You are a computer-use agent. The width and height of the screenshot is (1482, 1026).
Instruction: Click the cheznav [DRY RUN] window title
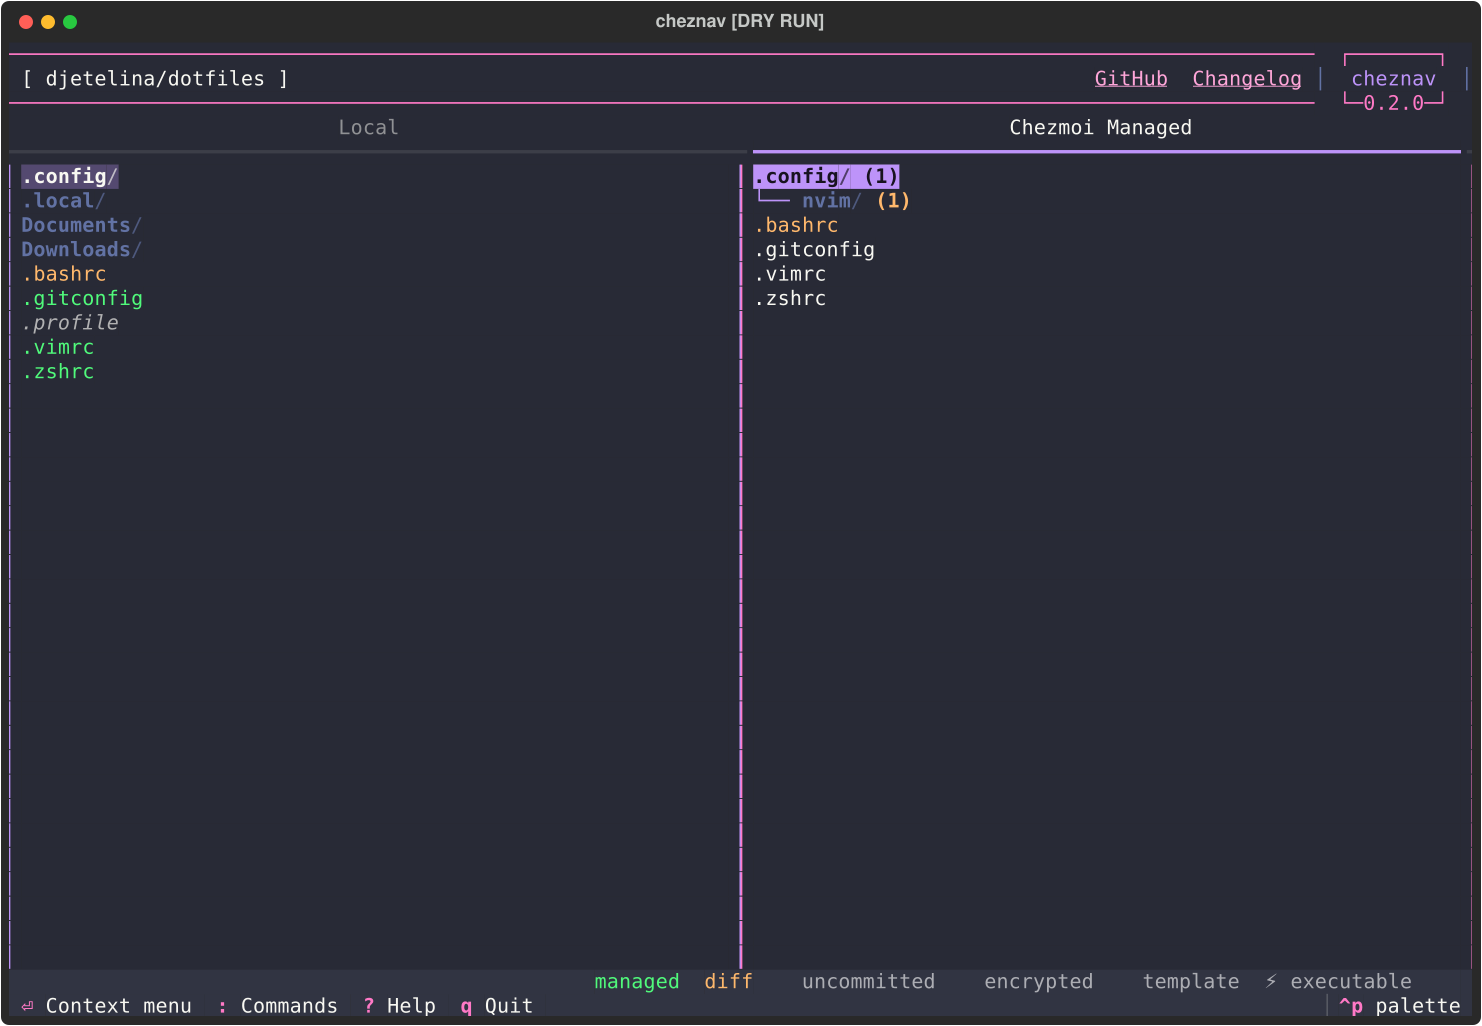[740, 21]
